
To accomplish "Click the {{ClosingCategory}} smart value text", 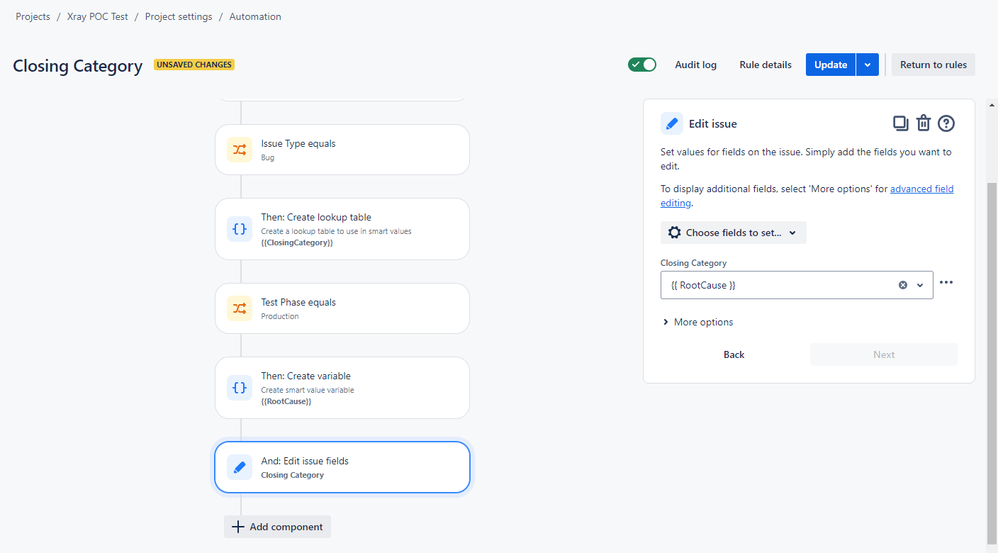I will pyautogui.click(x=297, y=242).
